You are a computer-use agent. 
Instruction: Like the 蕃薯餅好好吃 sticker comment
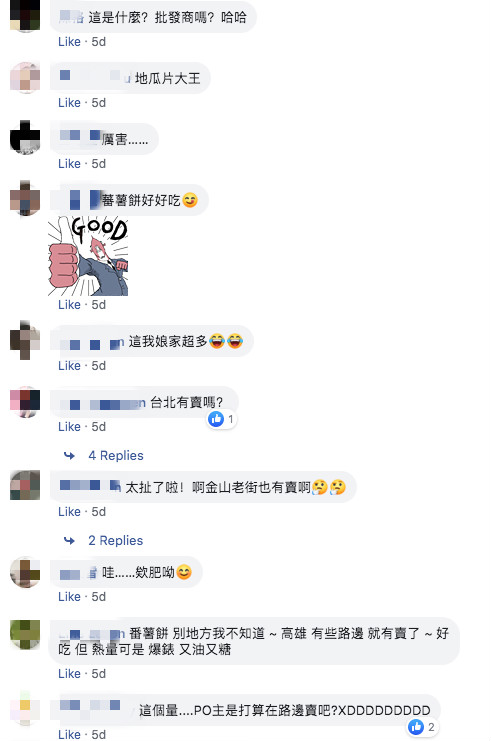click(x=69, y=305)
